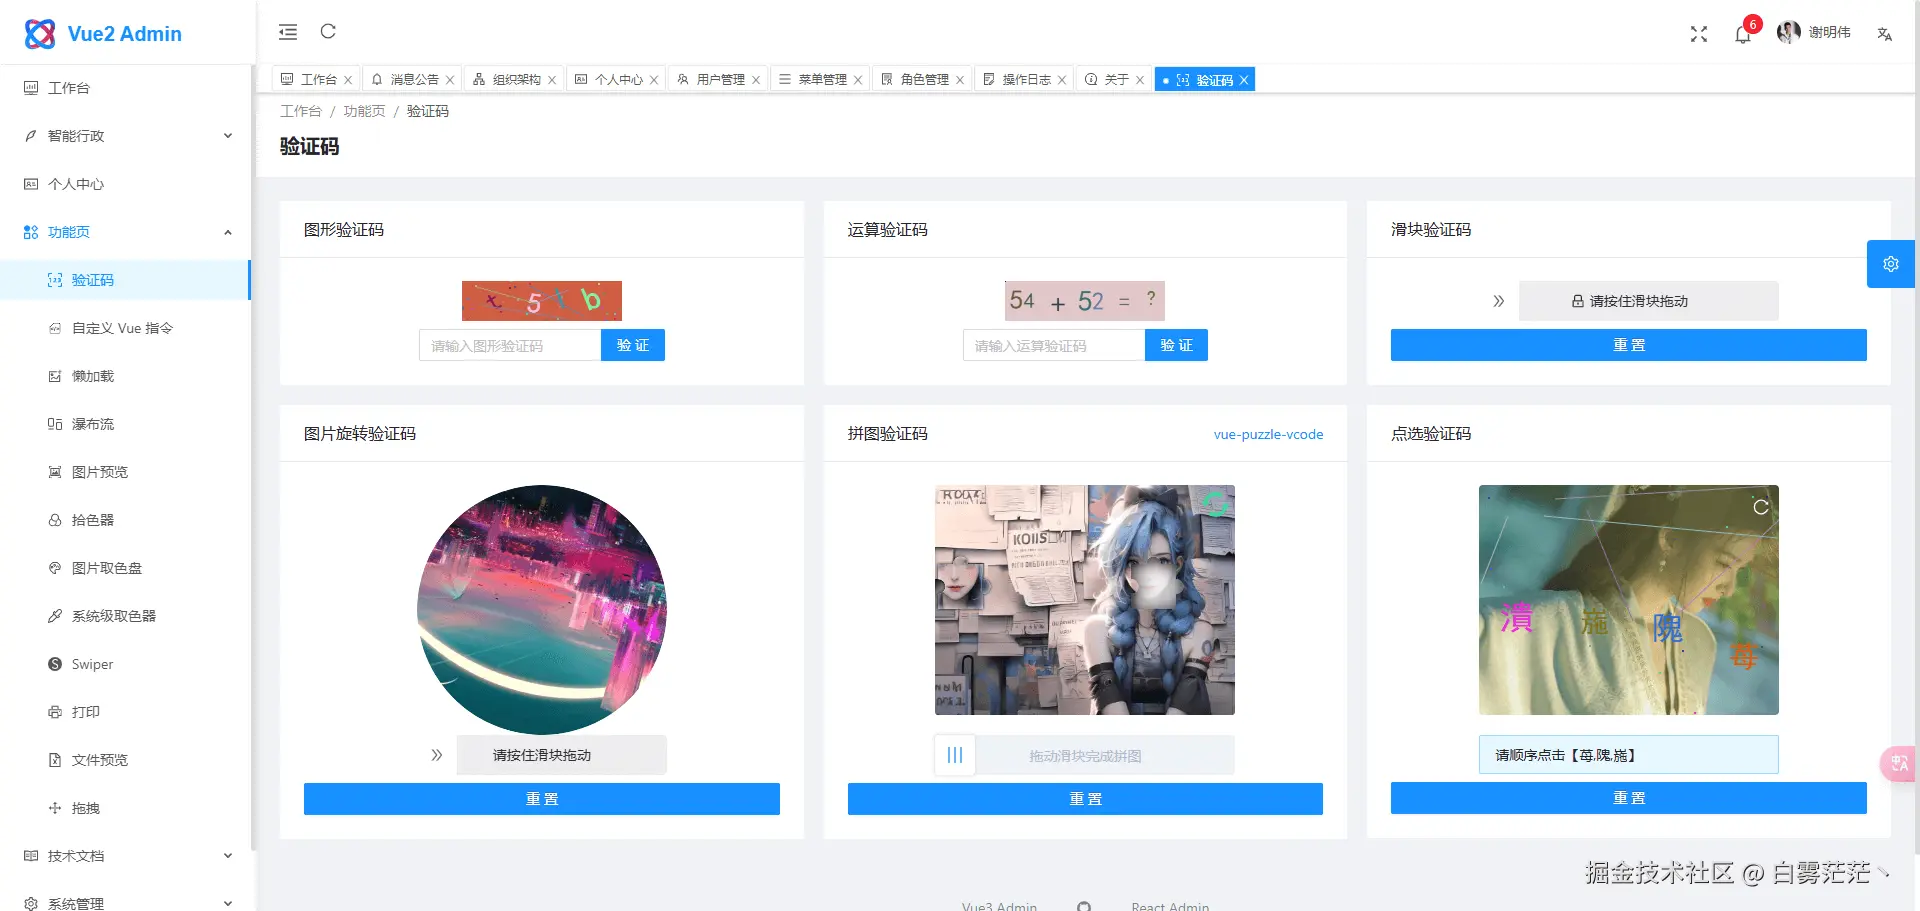Click 重置 under the slider captcha
This screenshot has height=911, width=1920.
point(1628,345)
